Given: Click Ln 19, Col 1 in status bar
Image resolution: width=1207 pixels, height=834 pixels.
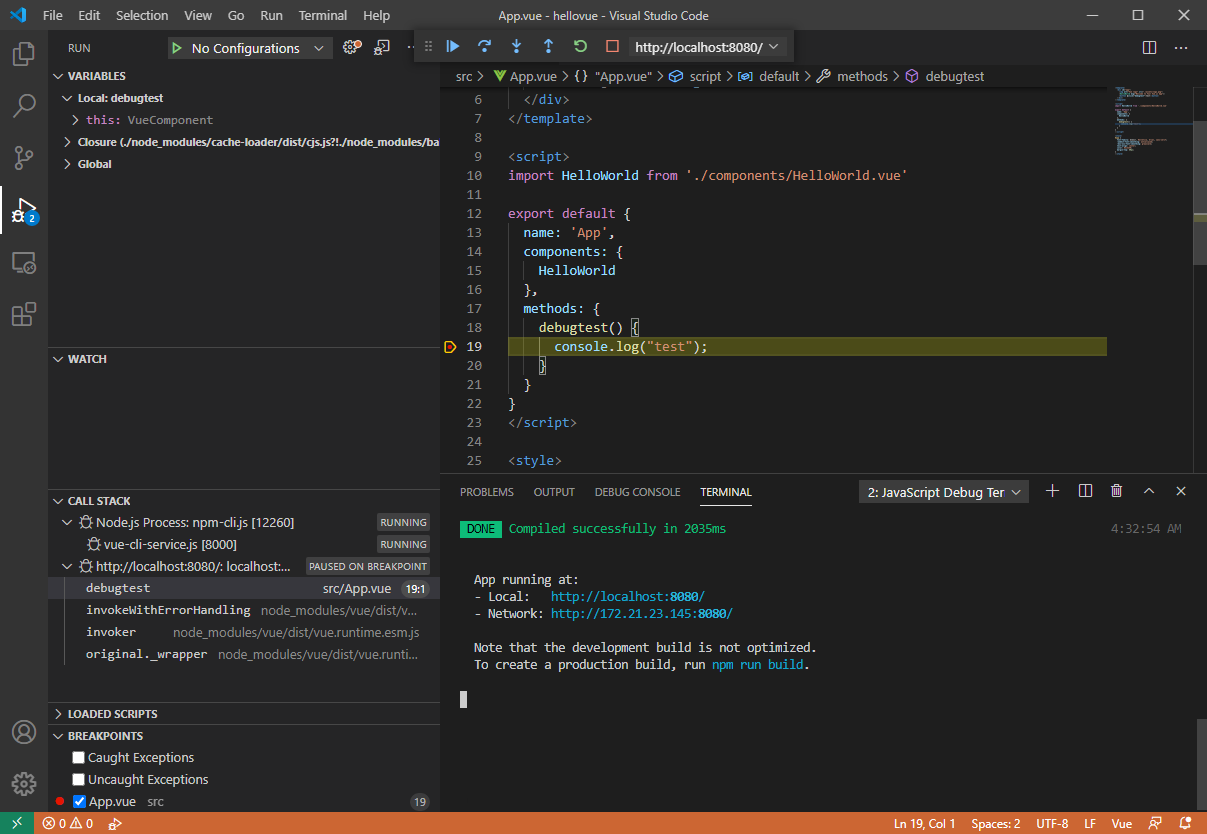Looking at the screenshot, I should click(x=924, y=824).
